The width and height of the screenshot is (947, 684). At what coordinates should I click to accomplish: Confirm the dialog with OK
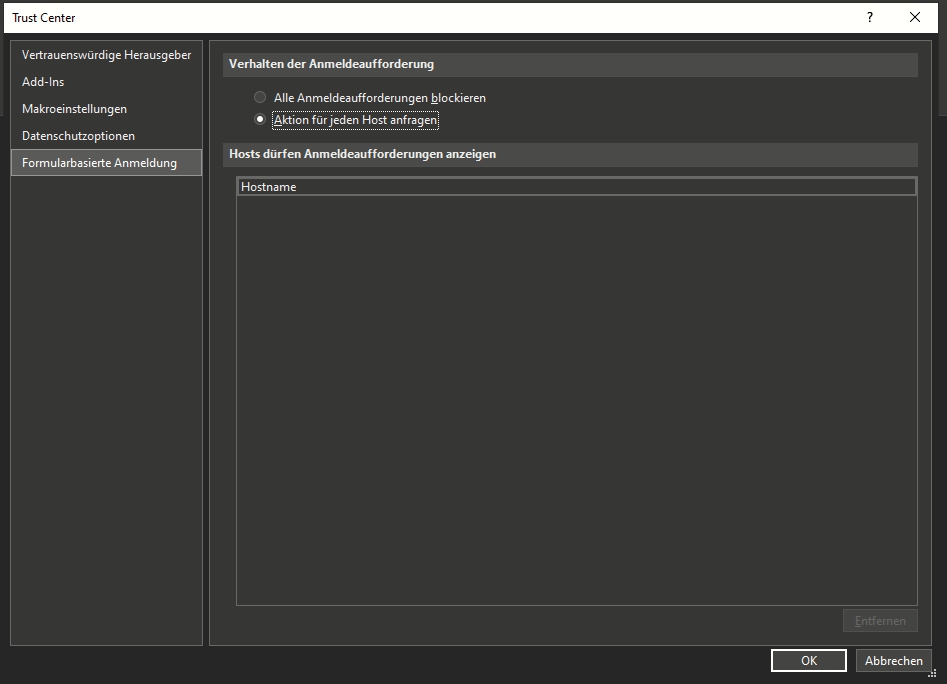809,661
